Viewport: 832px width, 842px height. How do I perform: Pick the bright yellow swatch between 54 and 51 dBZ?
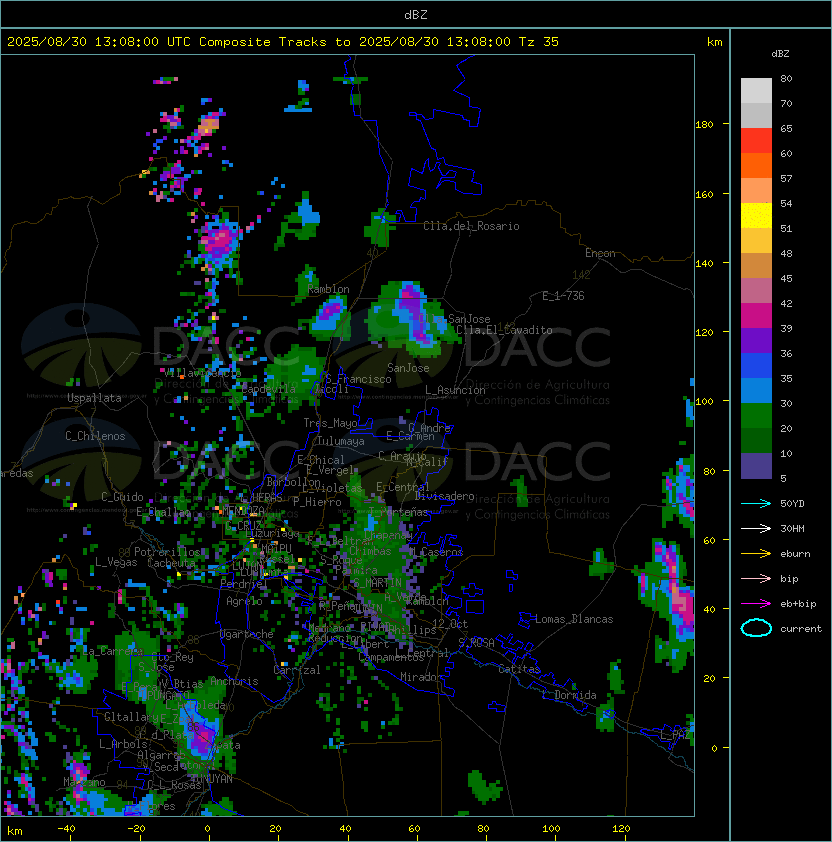click(756, 216)
